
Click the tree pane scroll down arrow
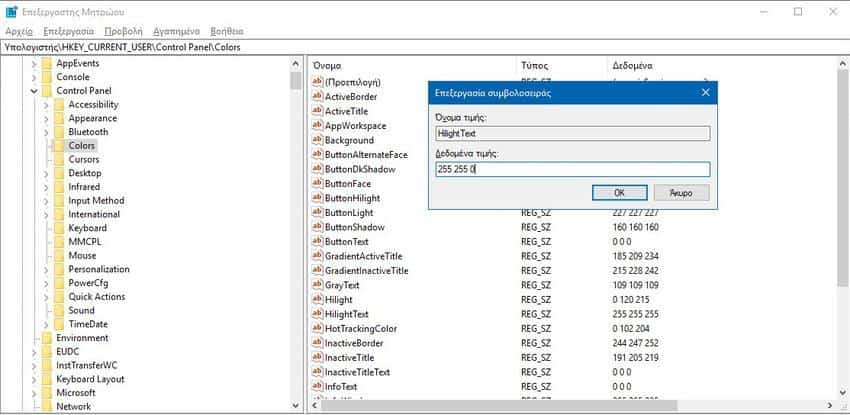[295, 405]
